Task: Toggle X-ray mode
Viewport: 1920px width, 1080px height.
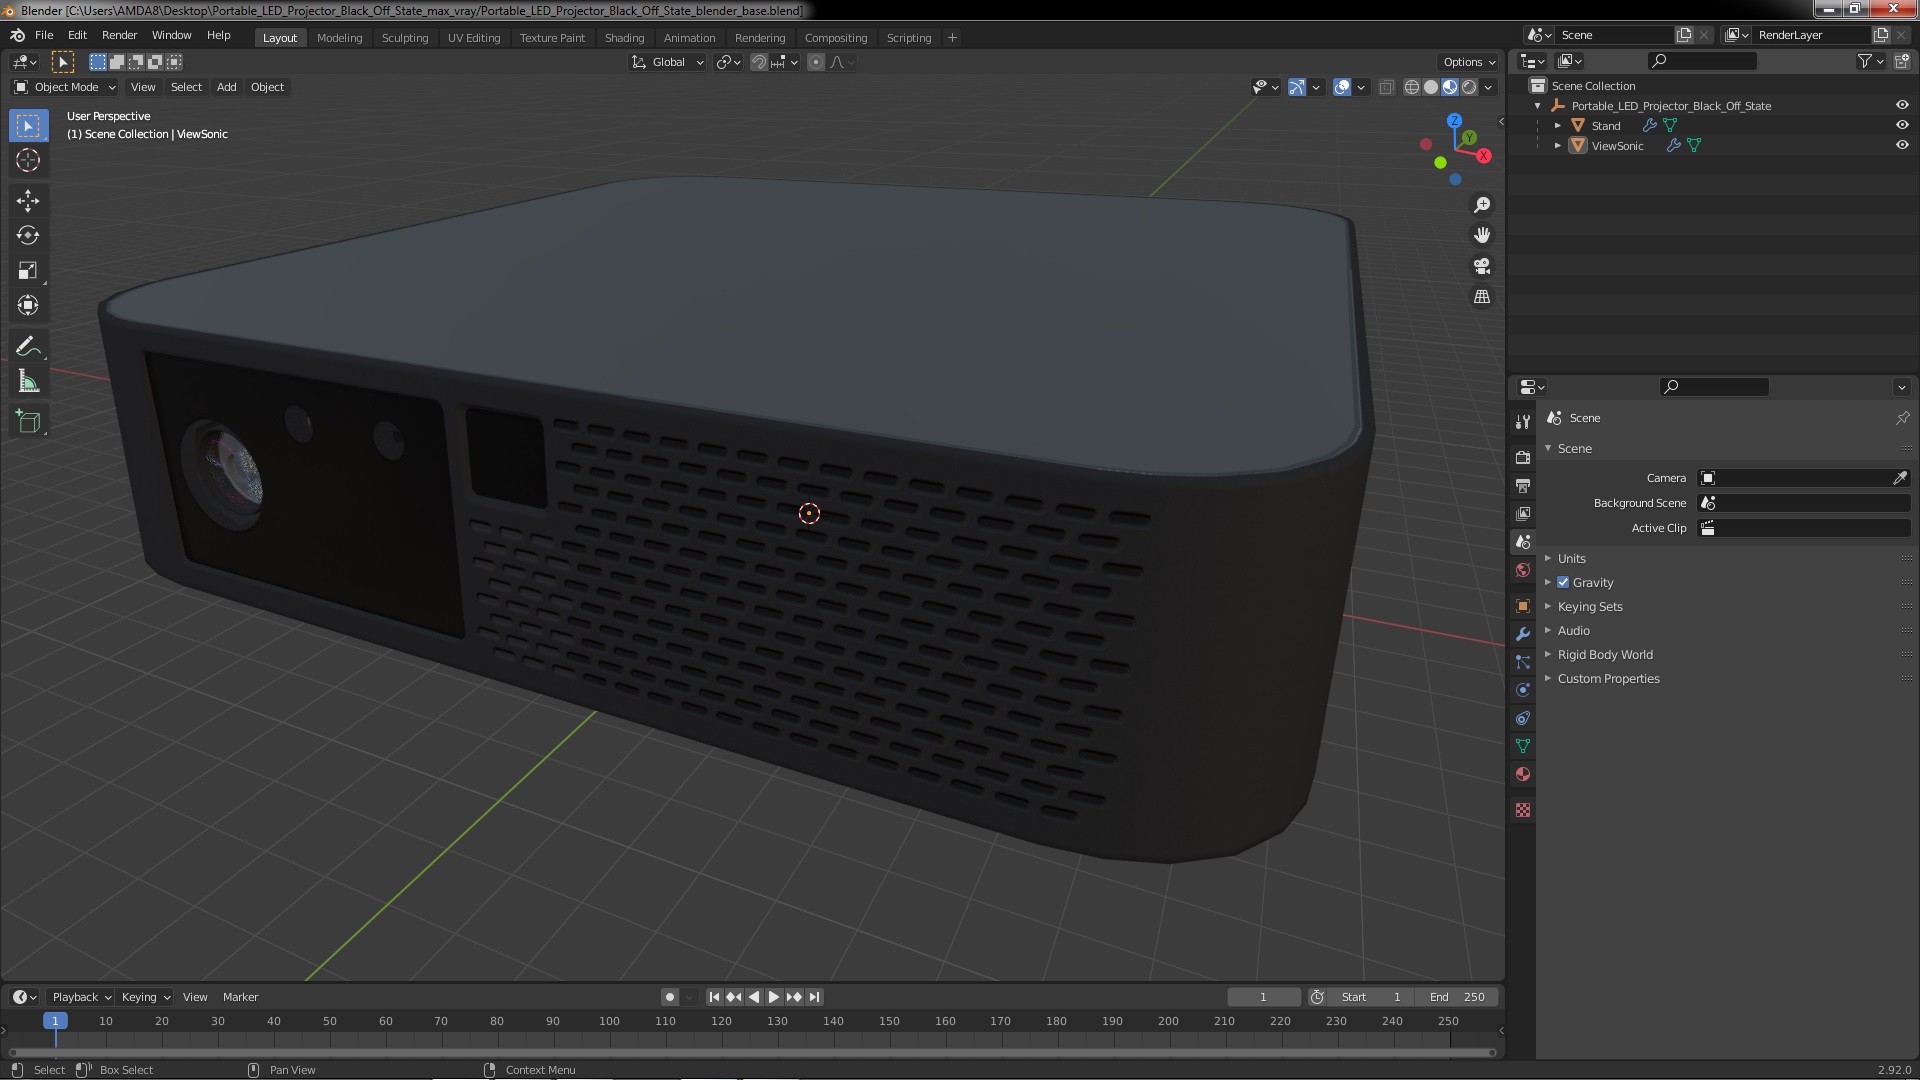Action: point(1386,87)
